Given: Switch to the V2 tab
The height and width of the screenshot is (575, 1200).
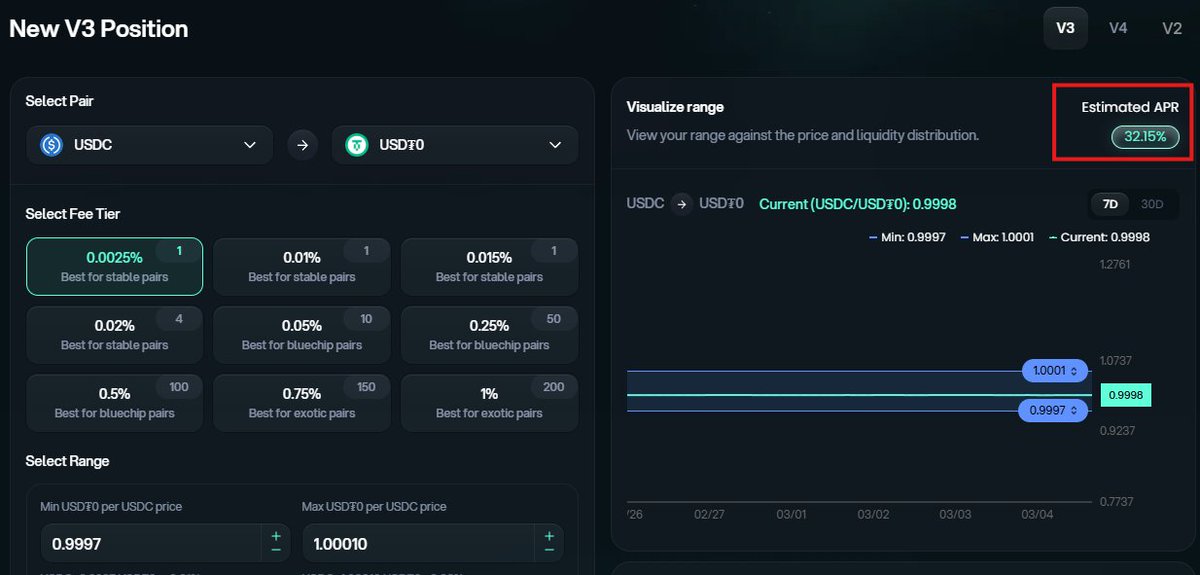Looking at the screenshot, I should pos(1172,28).
